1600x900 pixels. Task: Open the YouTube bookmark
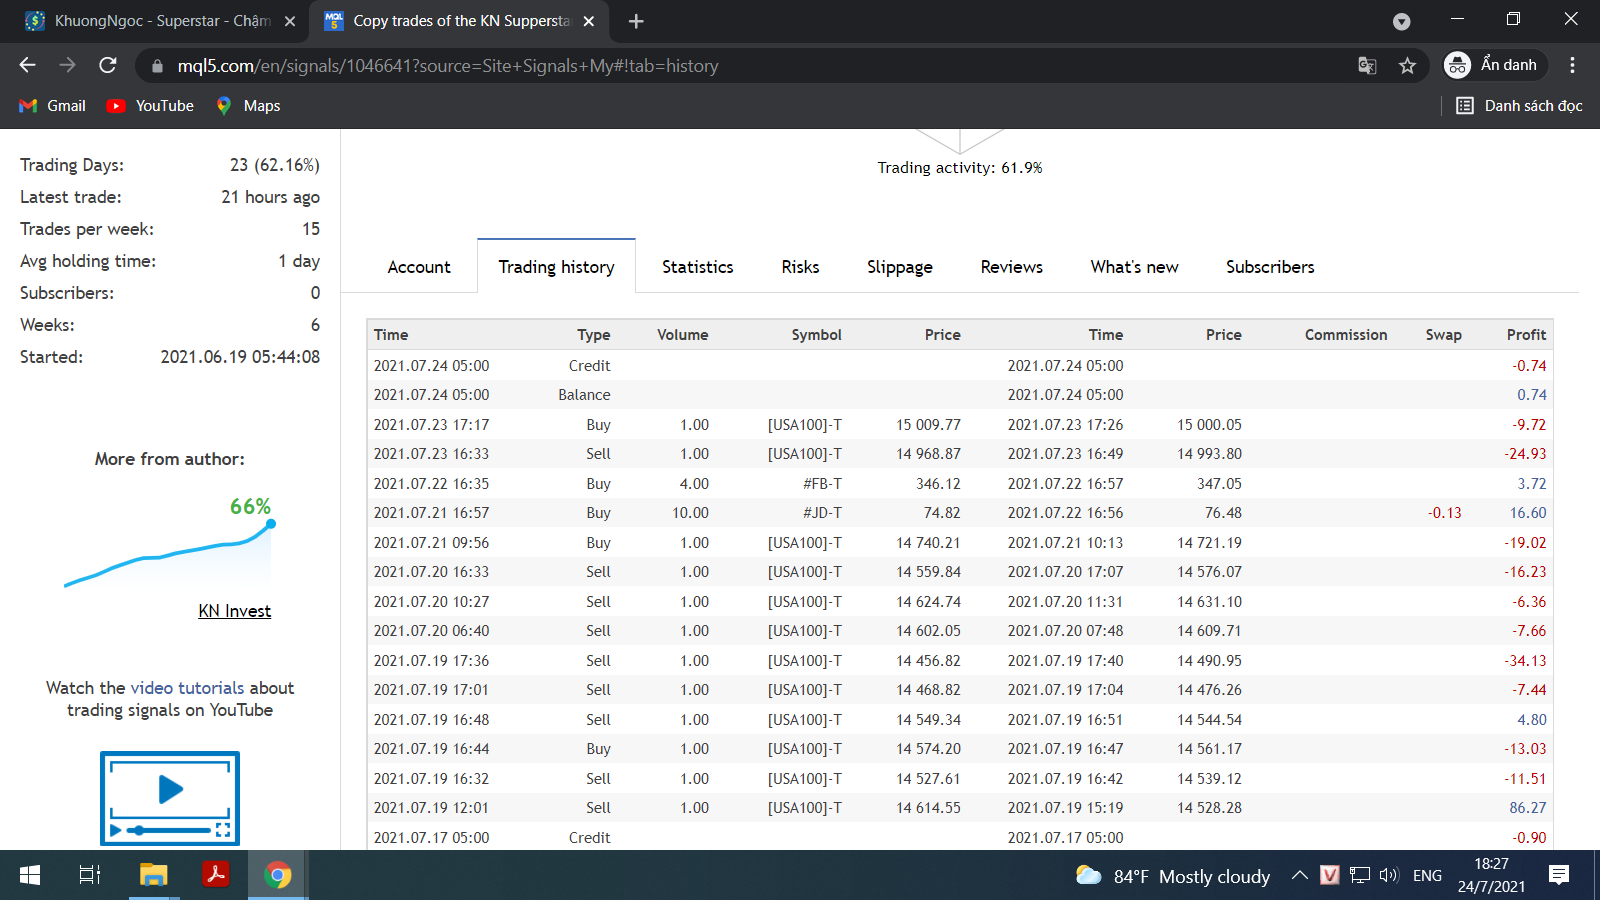click(x=151, y=106)
